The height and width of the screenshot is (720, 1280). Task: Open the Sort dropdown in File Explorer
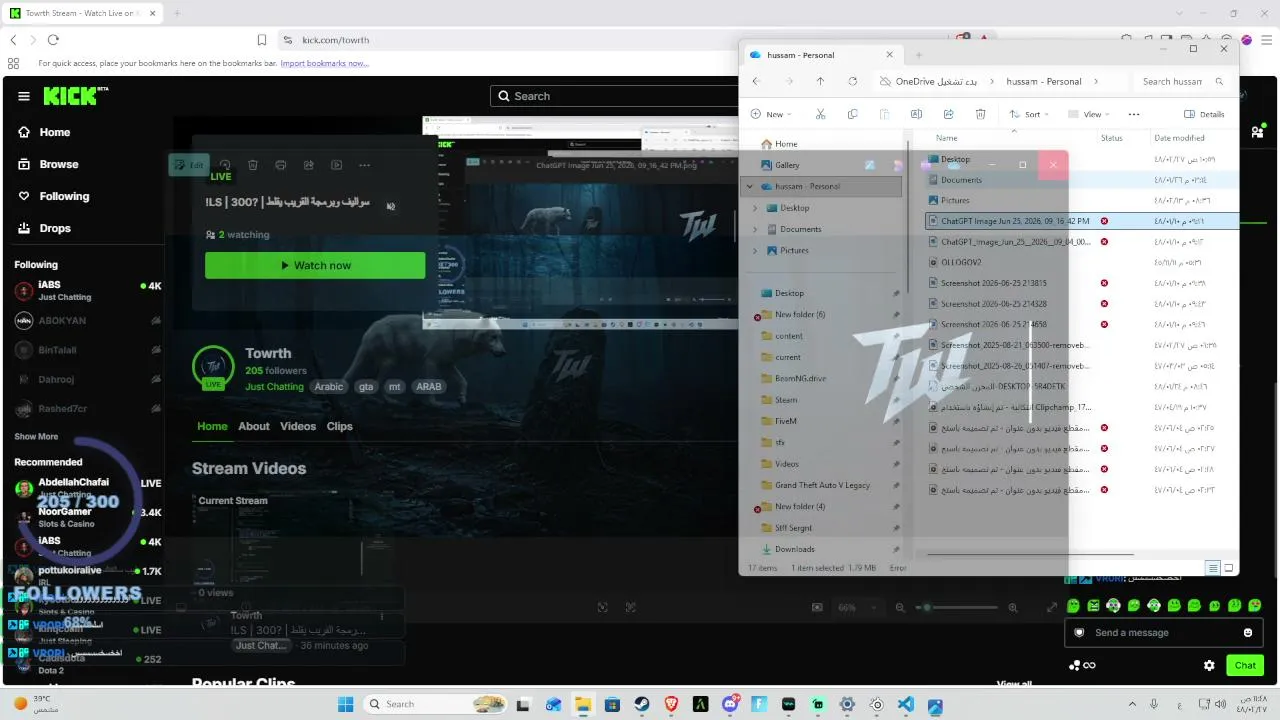pos(1029,114)
